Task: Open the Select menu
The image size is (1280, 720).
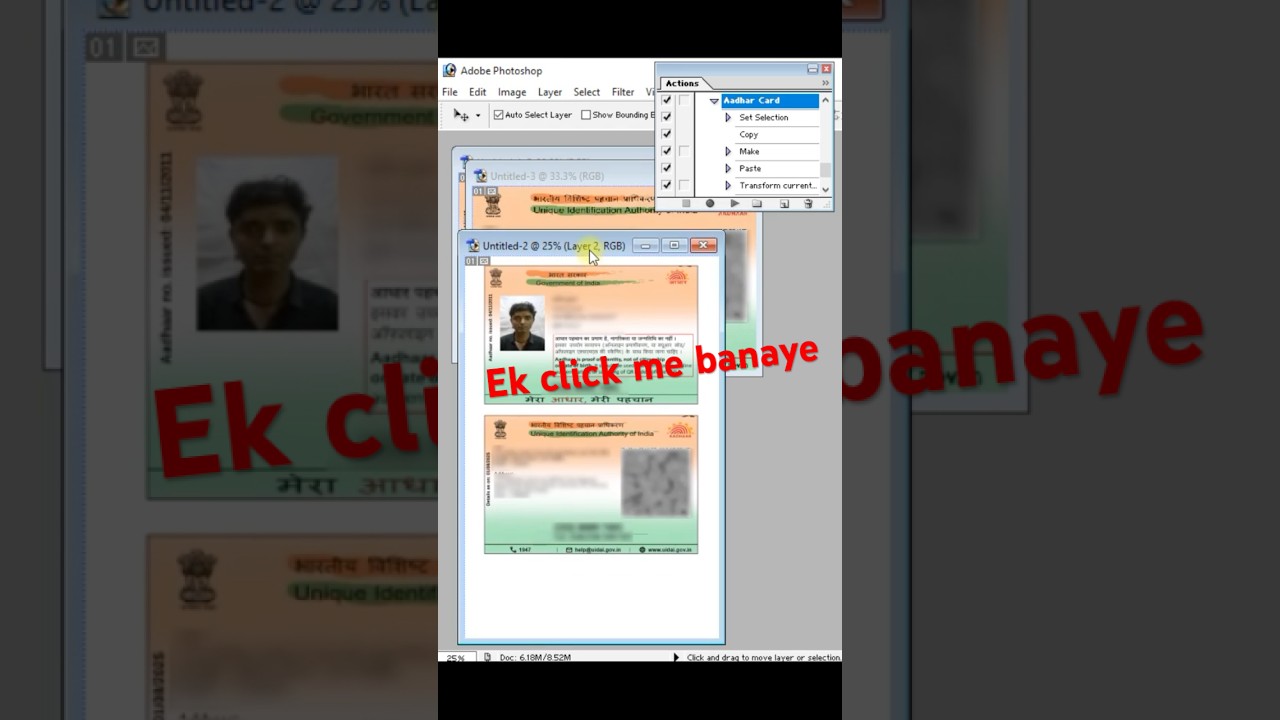Action: tap(587, 92)
